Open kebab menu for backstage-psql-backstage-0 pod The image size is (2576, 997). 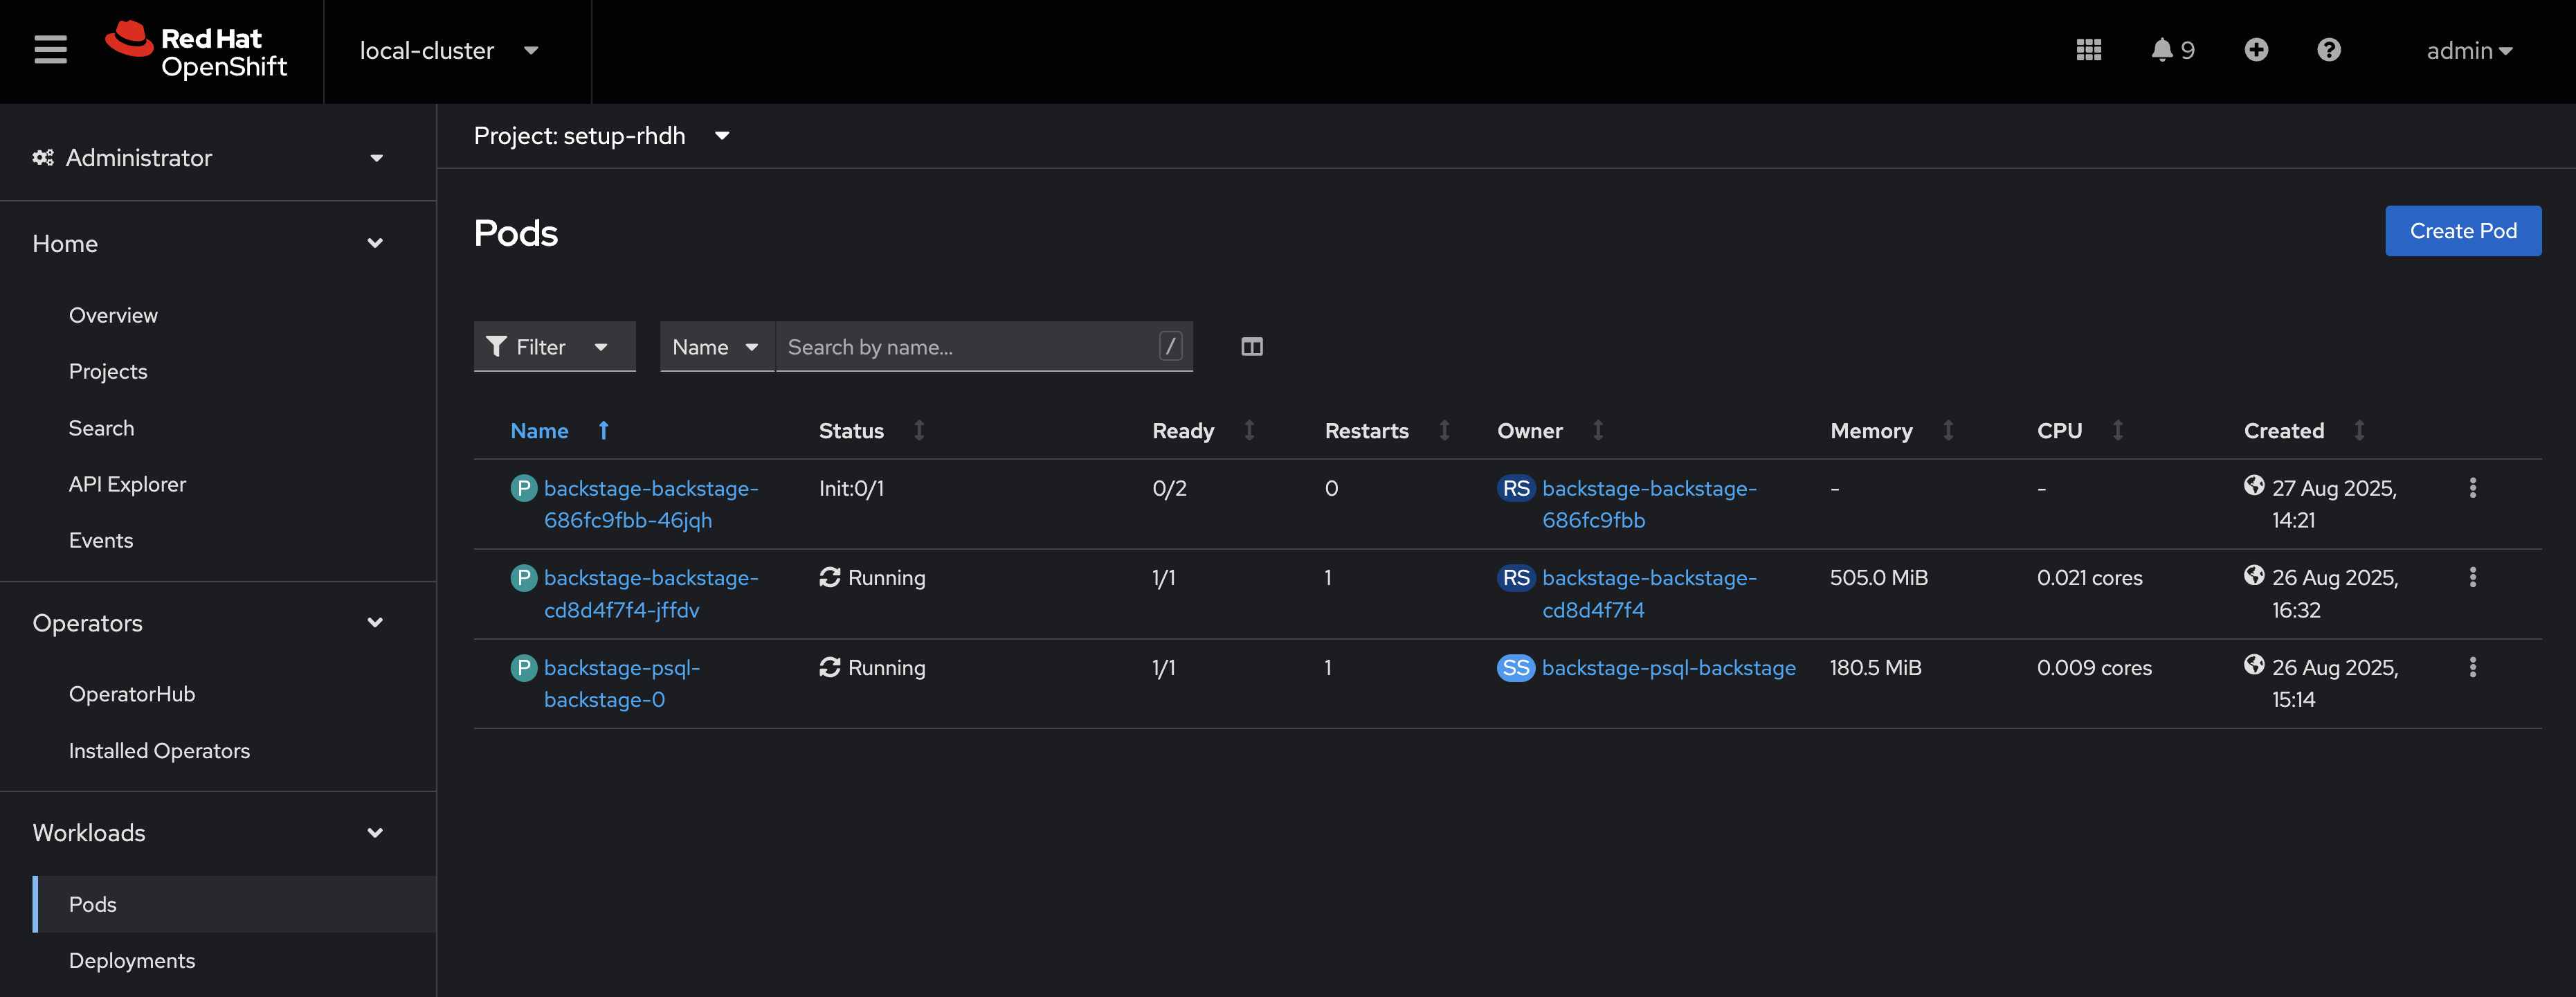coord(2472,667)
